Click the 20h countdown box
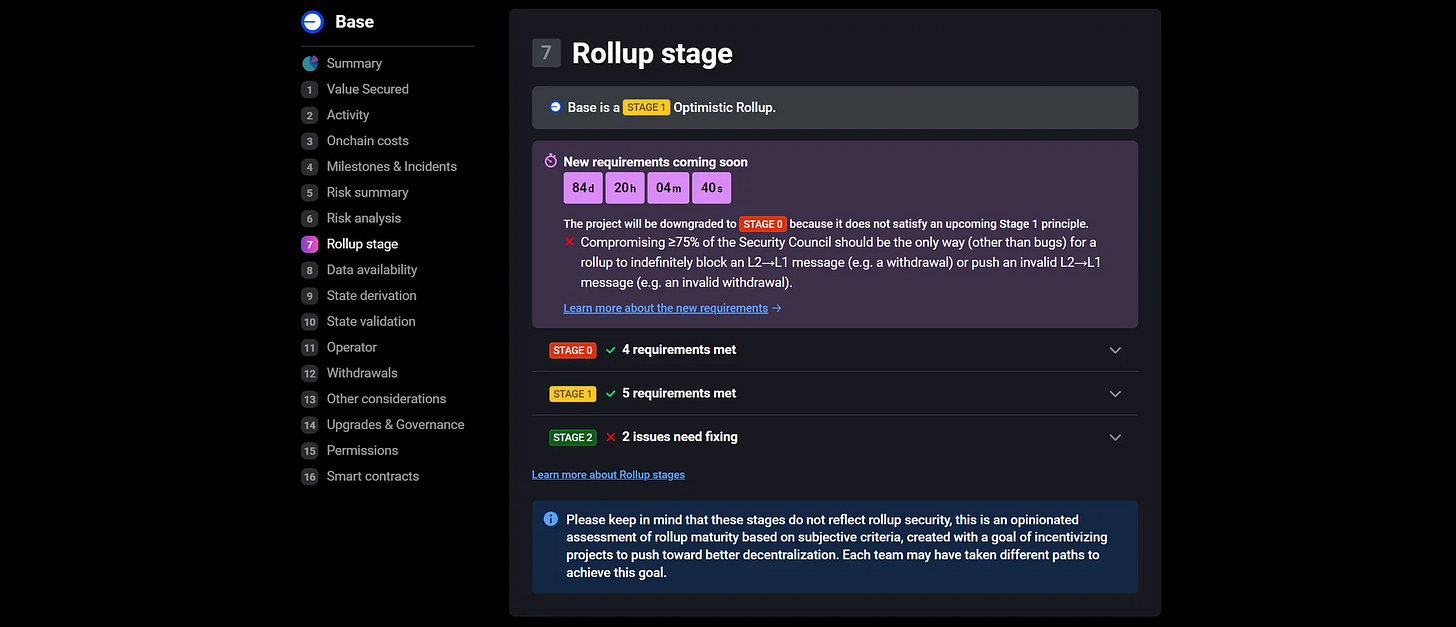The image size is (1456, 627). 625,188
